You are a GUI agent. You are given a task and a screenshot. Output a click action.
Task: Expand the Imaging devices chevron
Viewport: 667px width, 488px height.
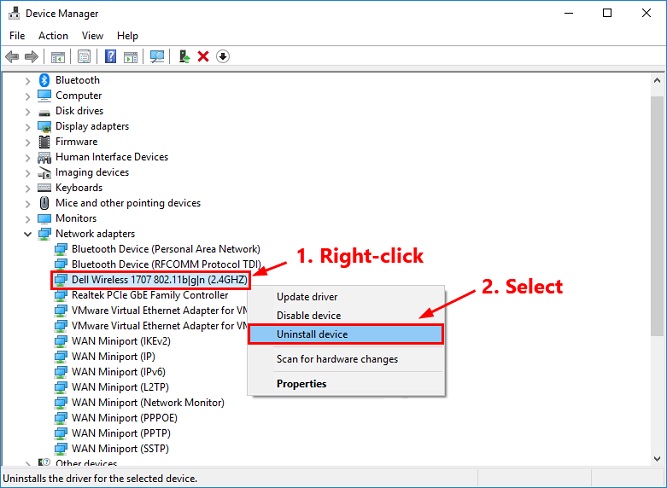(28, 173)
